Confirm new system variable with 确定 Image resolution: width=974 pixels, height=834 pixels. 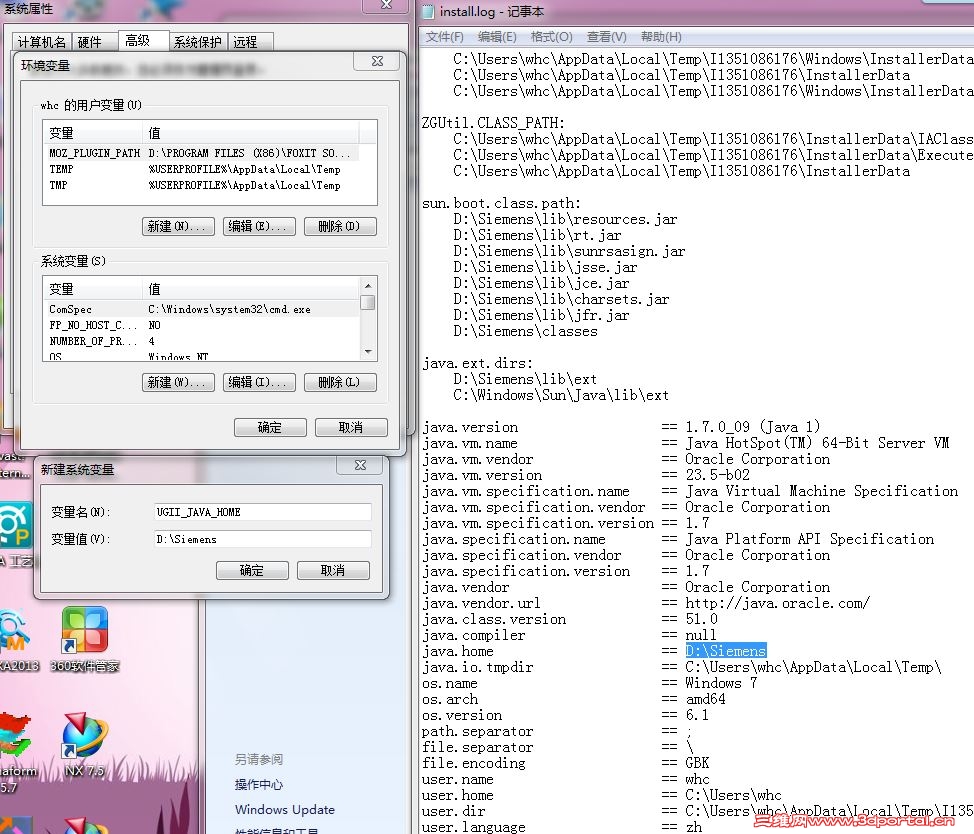pyautogui.click(x=252, y=570)
